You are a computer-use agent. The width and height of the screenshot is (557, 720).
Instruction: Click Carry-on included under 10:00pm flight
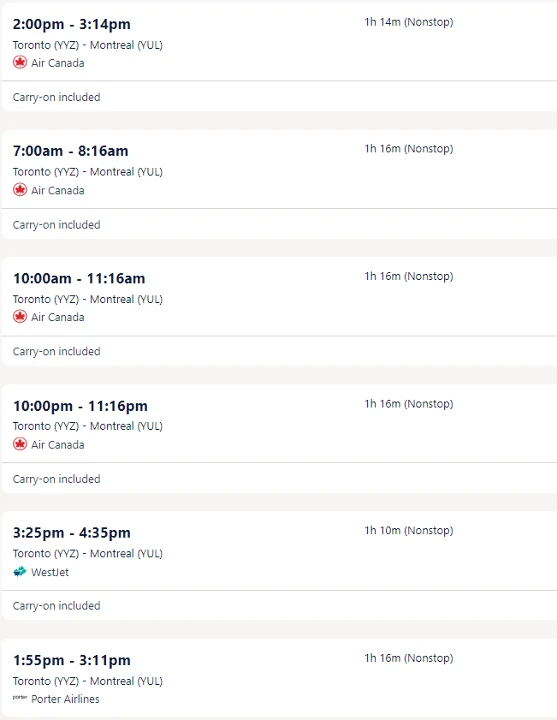(x=56, y=479)
